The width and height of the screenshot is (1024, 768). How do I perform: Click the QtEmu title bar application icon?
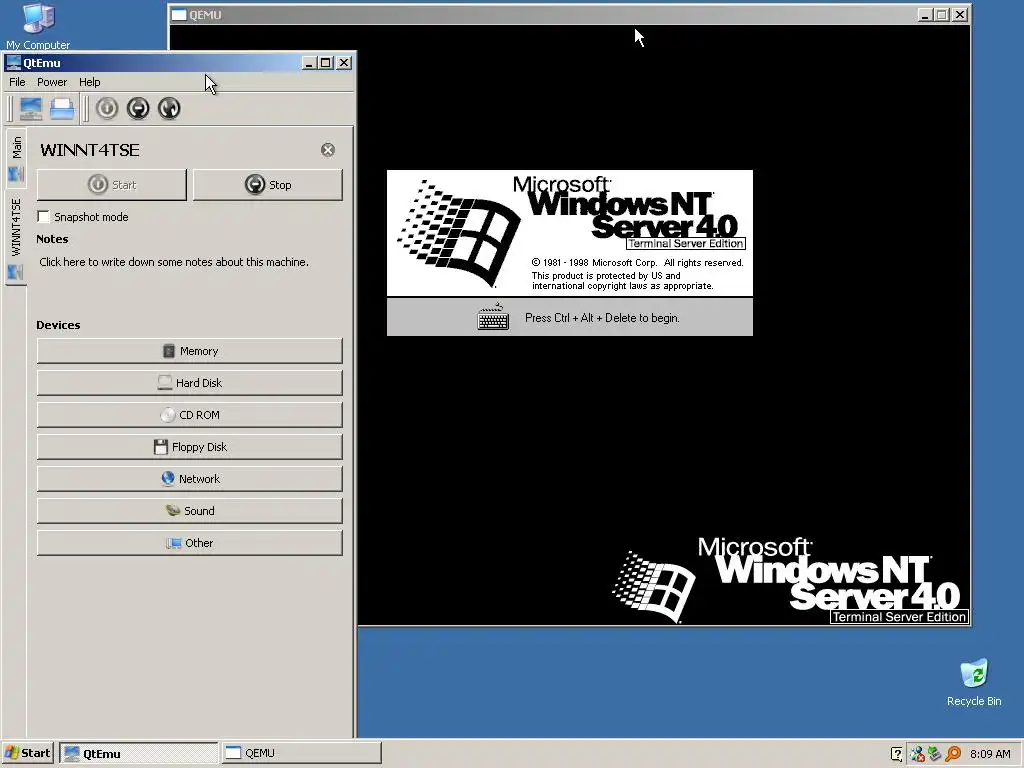coord(13,63)
